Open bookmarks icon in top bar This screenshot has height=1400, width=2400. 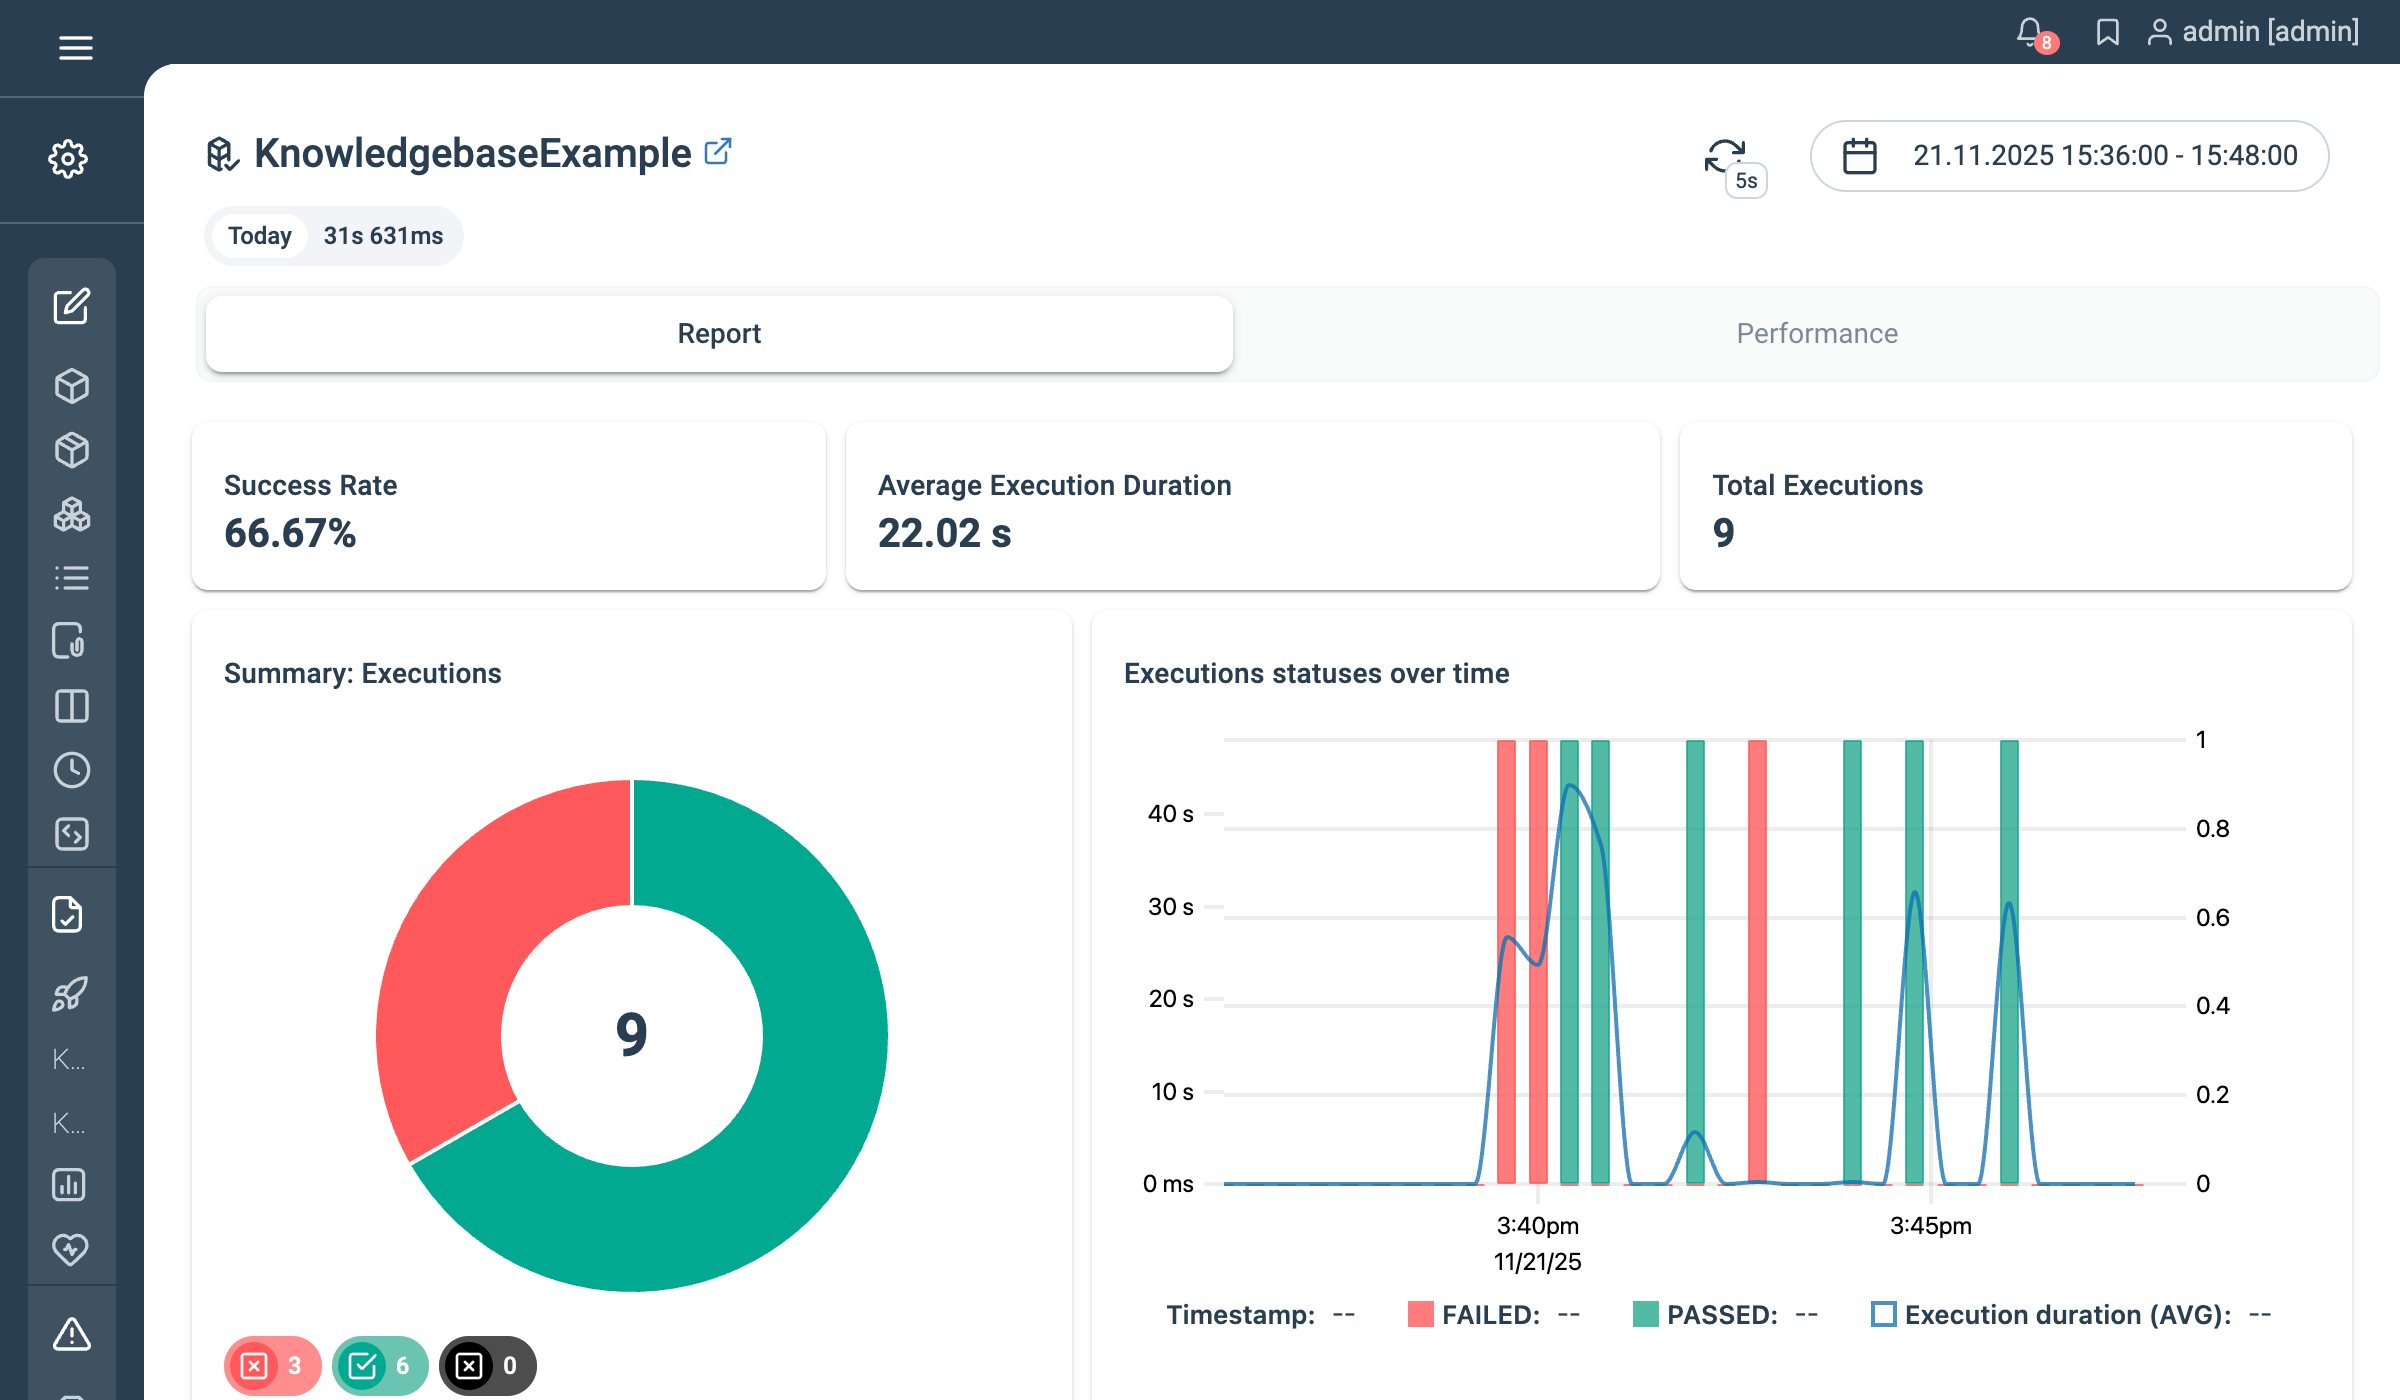(x=2107, y=32)
